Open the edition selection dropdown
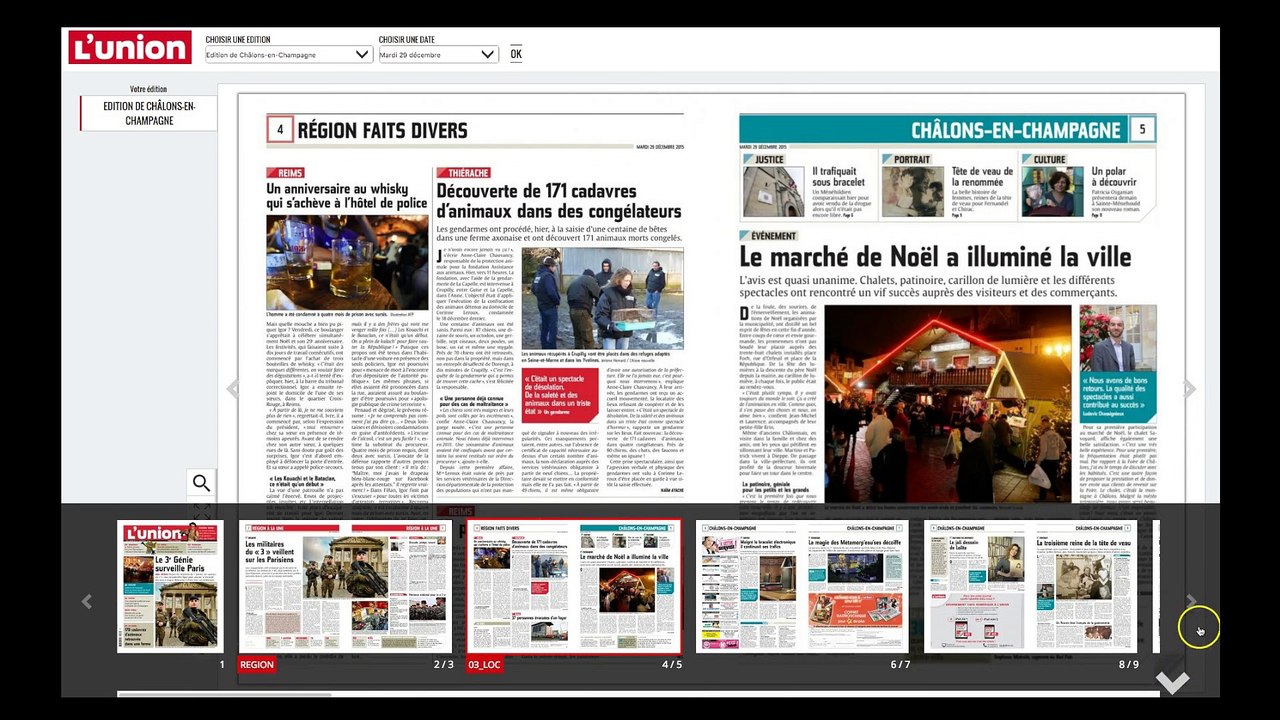The width and height of the screenshot is (1280, 720). coord(288,54)
